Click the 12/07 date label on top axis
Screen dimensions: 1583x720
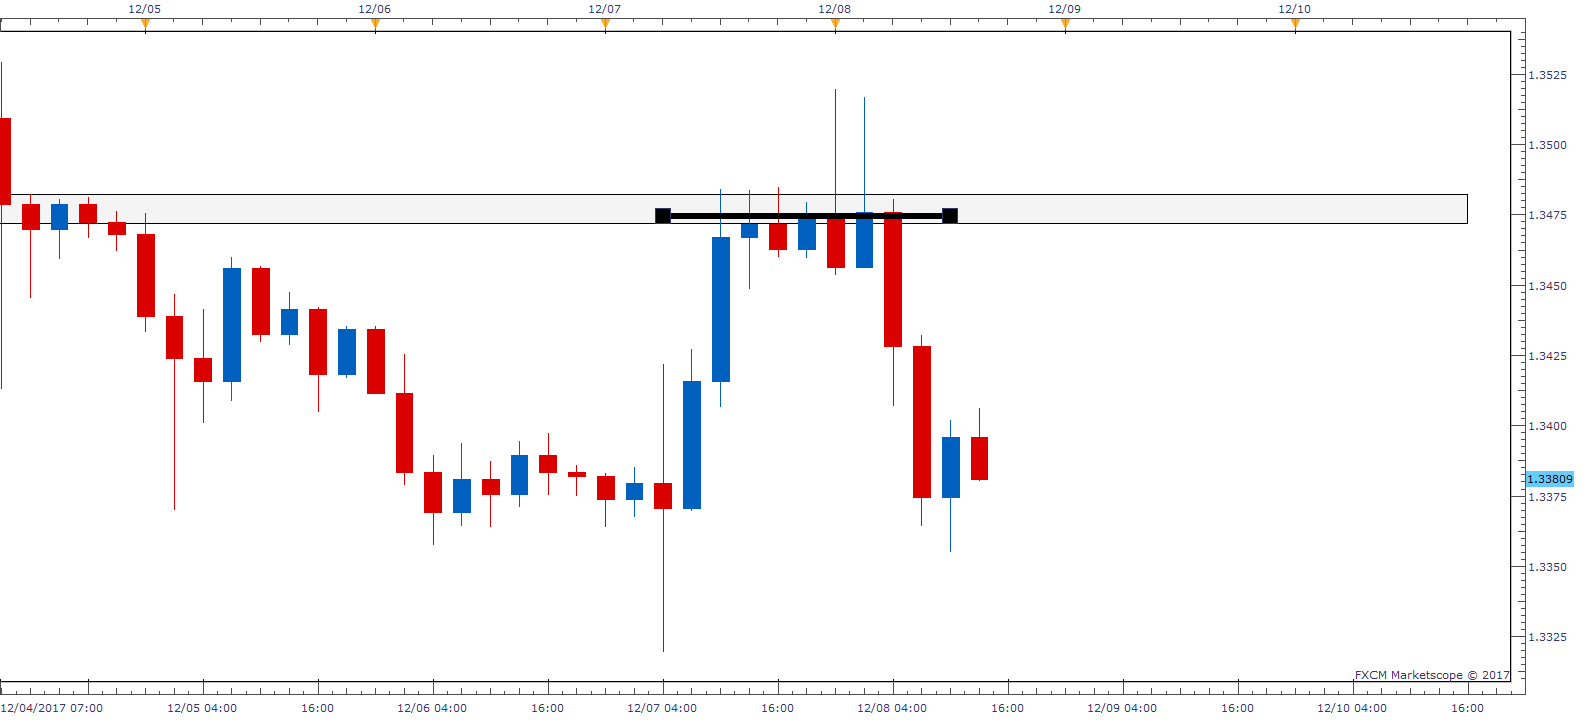(605, 9)
